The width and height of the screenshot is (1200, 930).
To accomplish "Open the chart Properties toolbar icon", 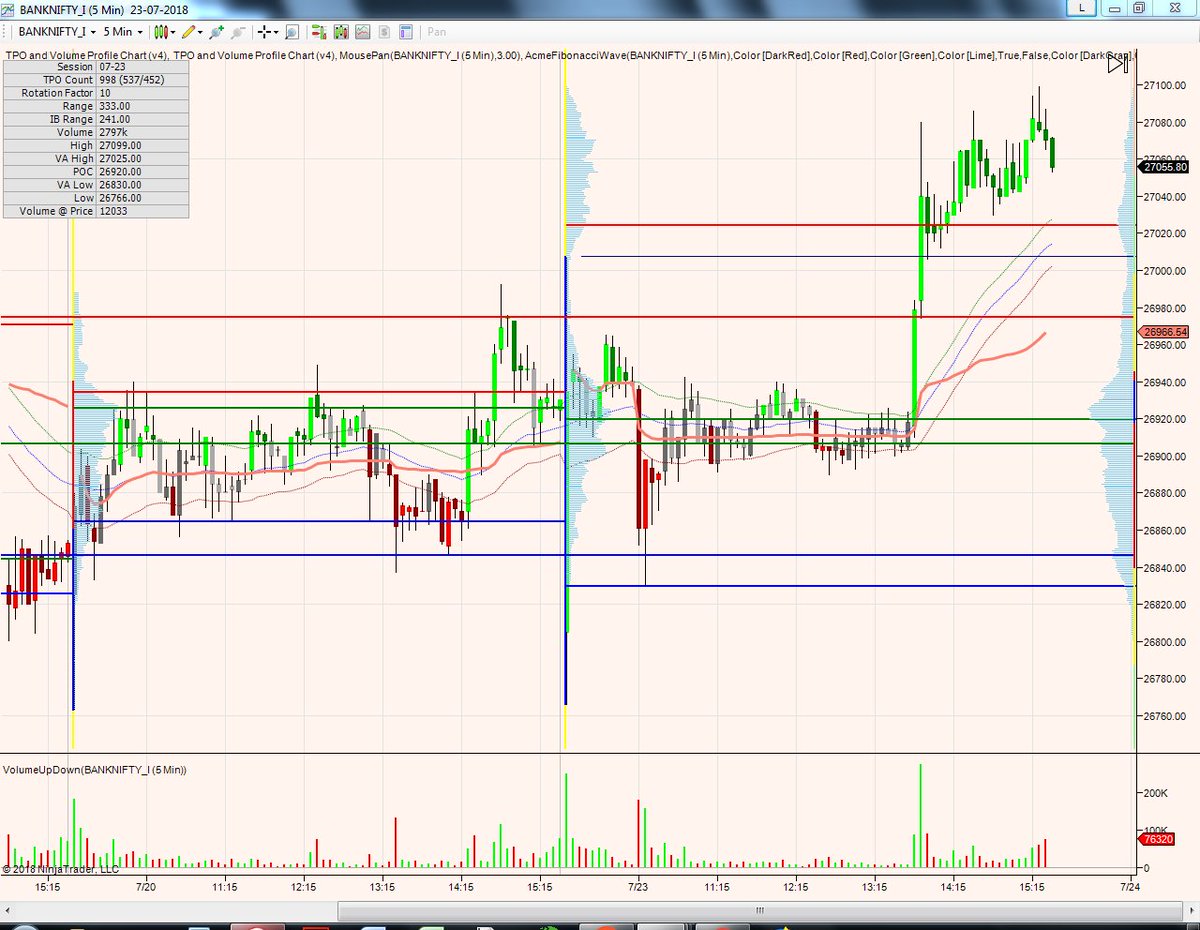I will pos(405,32).
